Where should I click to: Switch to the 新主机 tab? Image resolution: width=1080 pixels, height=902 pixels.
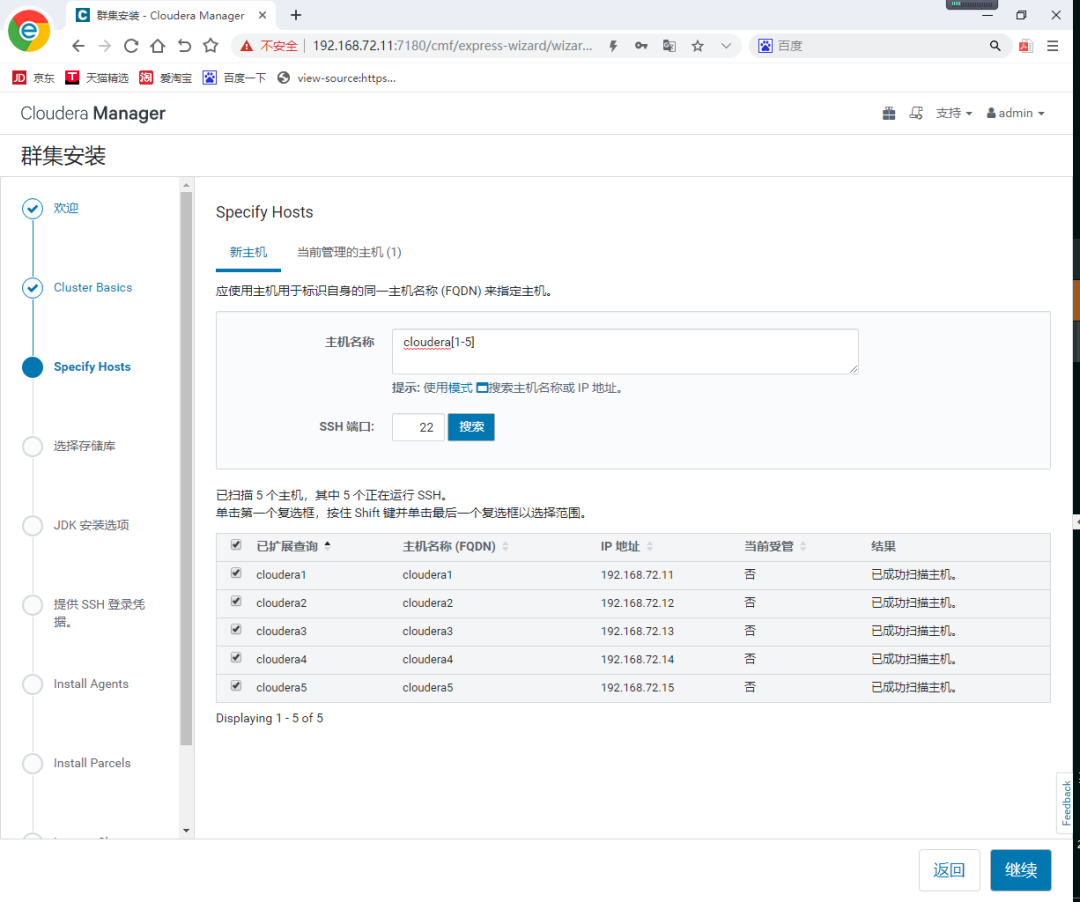coord(248,253)
